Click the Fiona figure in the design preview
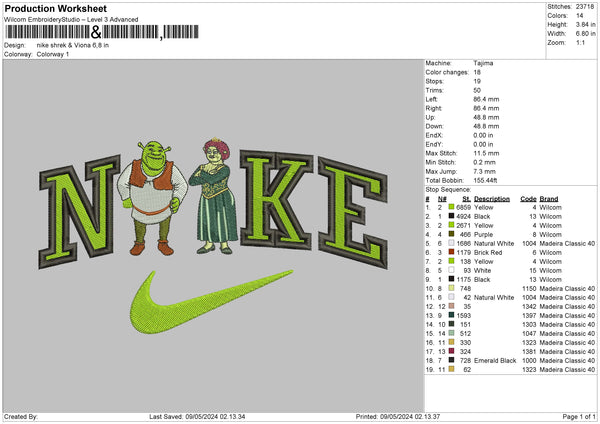The width and height of the screenshot is (600, 424). pyautogui.click(x=214, y=196)
